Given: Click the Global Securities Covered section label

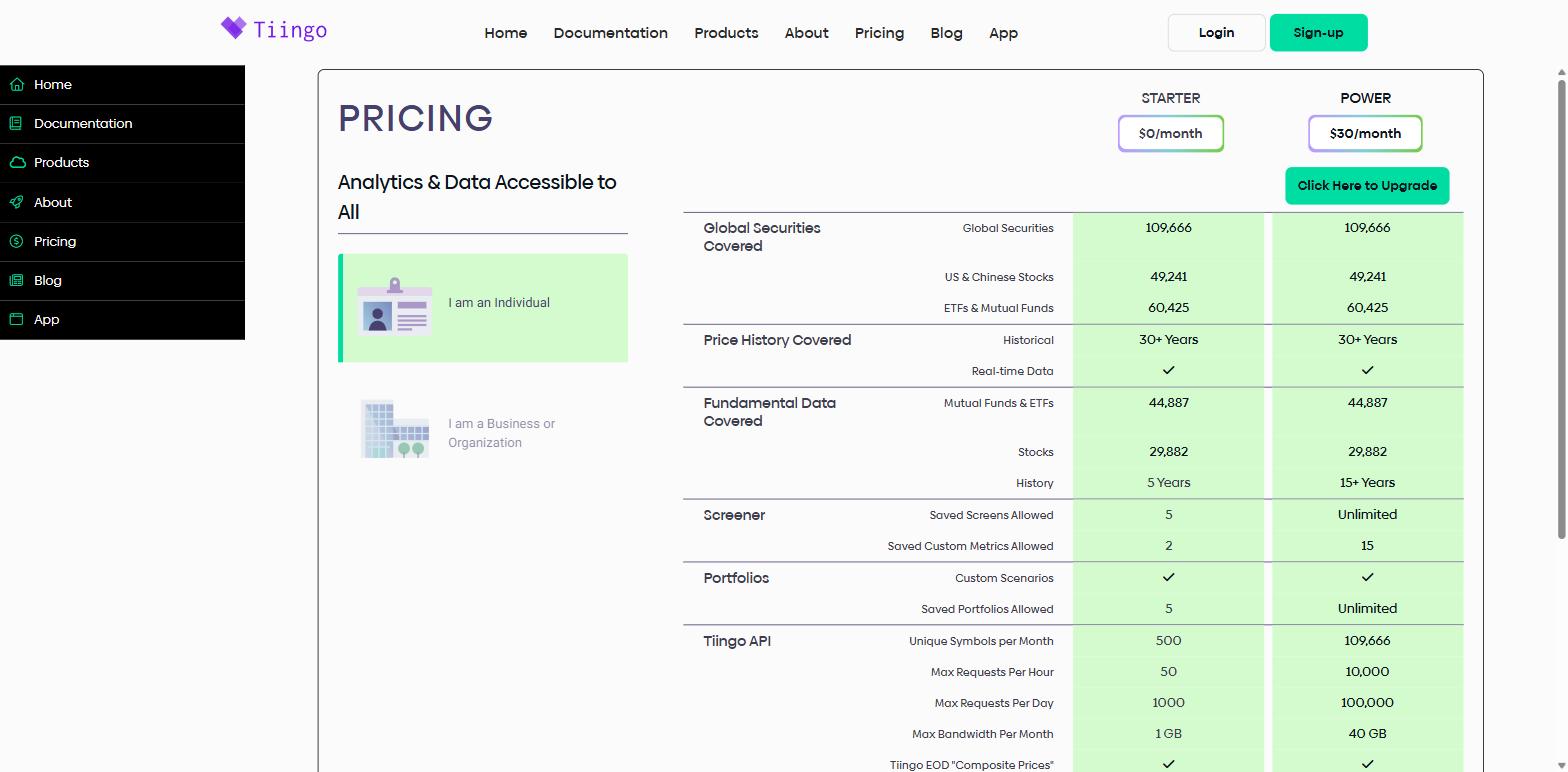Looking at the screenshot, I should click(x=762, y=237).
